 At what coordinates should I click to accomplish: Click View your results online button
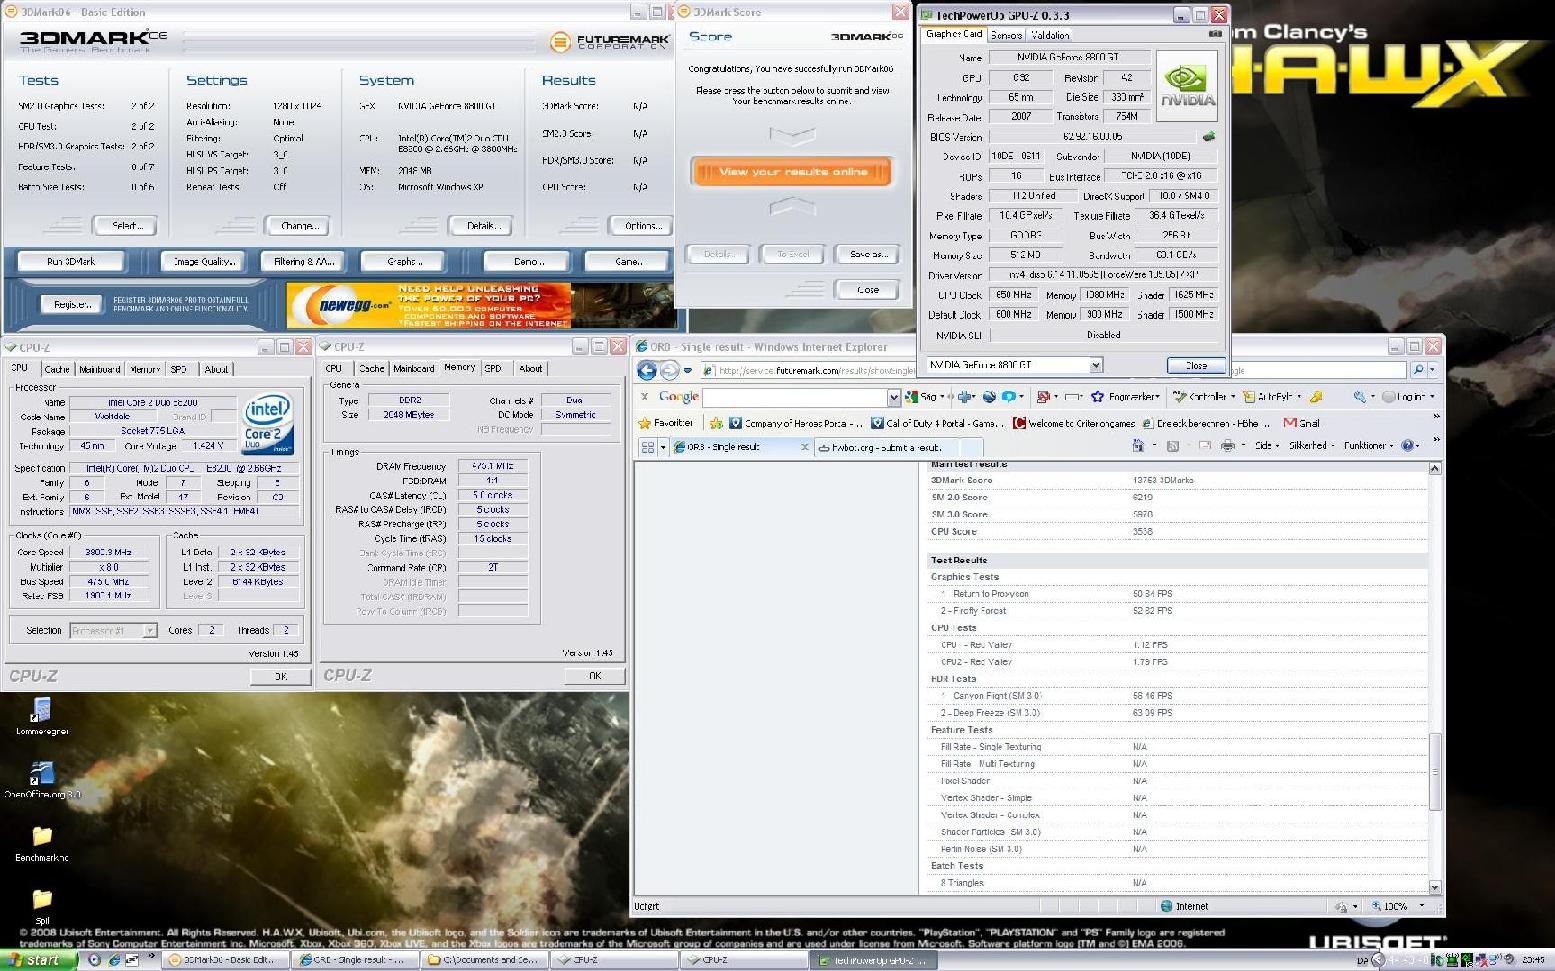click(x=792, y=171)
